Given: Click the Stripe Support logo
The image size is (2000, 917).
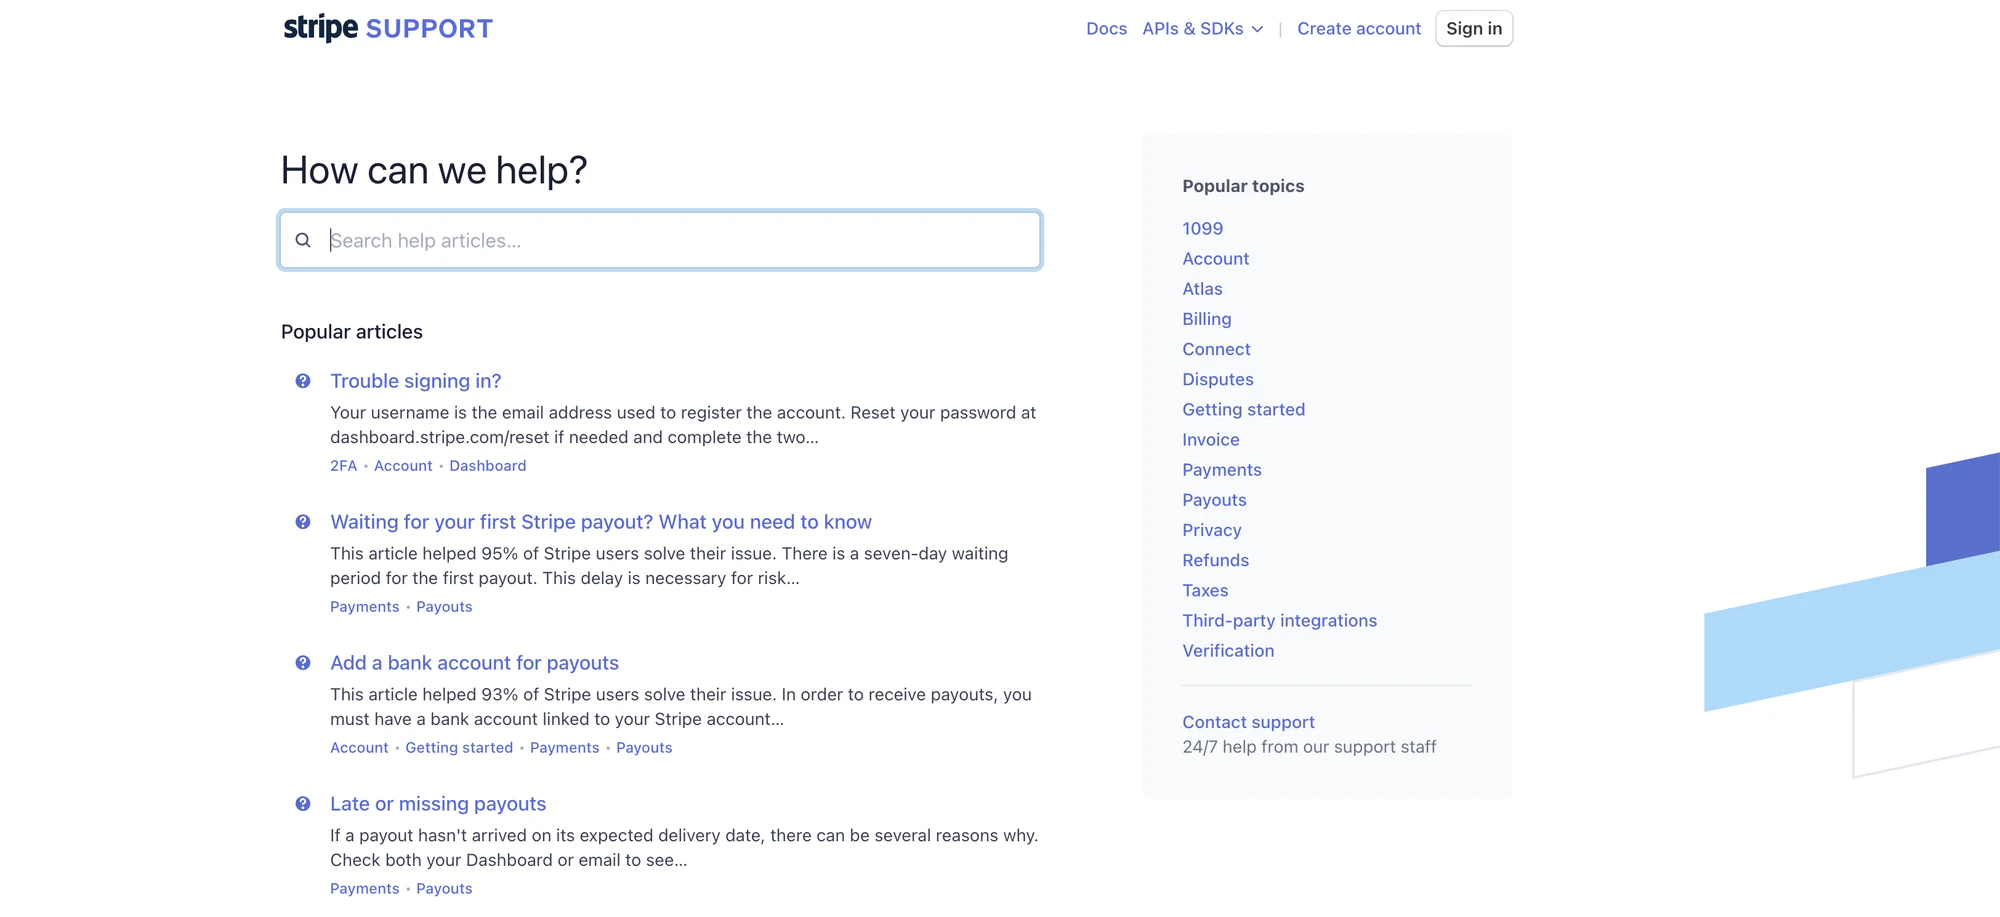Looking at the screenshot, I should coord(388,28).
